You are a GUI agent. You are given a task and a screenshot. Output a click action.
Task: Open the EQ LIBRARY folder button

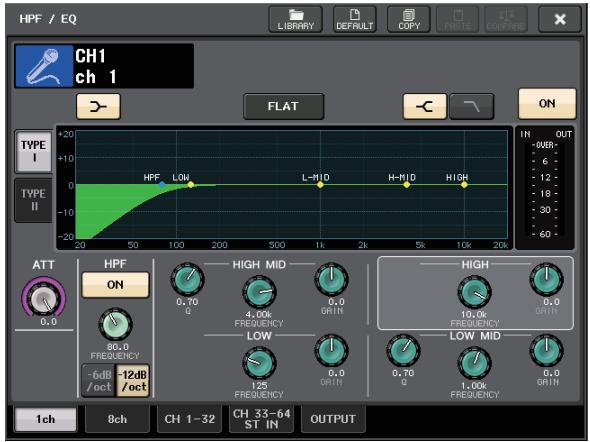(295, 20)
